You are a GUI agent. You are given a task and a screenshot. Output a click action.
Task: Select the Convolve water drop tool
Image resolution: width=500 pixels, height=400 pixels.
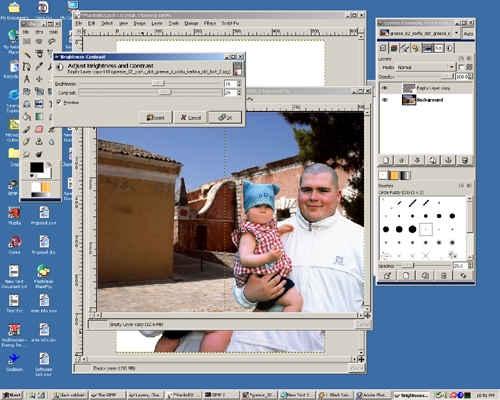coord(51,142)
